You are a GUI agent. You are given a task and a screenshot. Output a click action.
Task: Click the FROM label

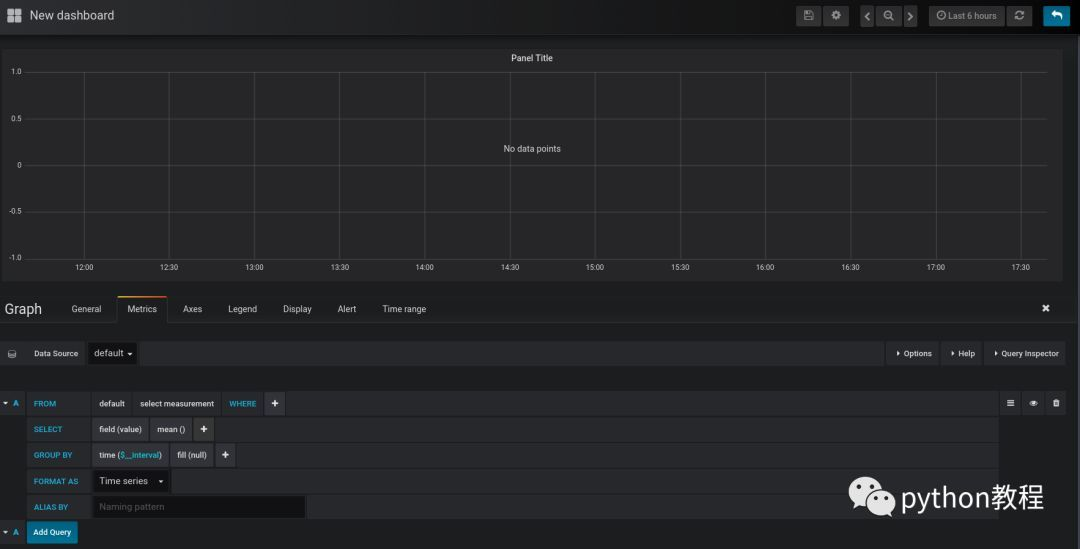[45, 404]
